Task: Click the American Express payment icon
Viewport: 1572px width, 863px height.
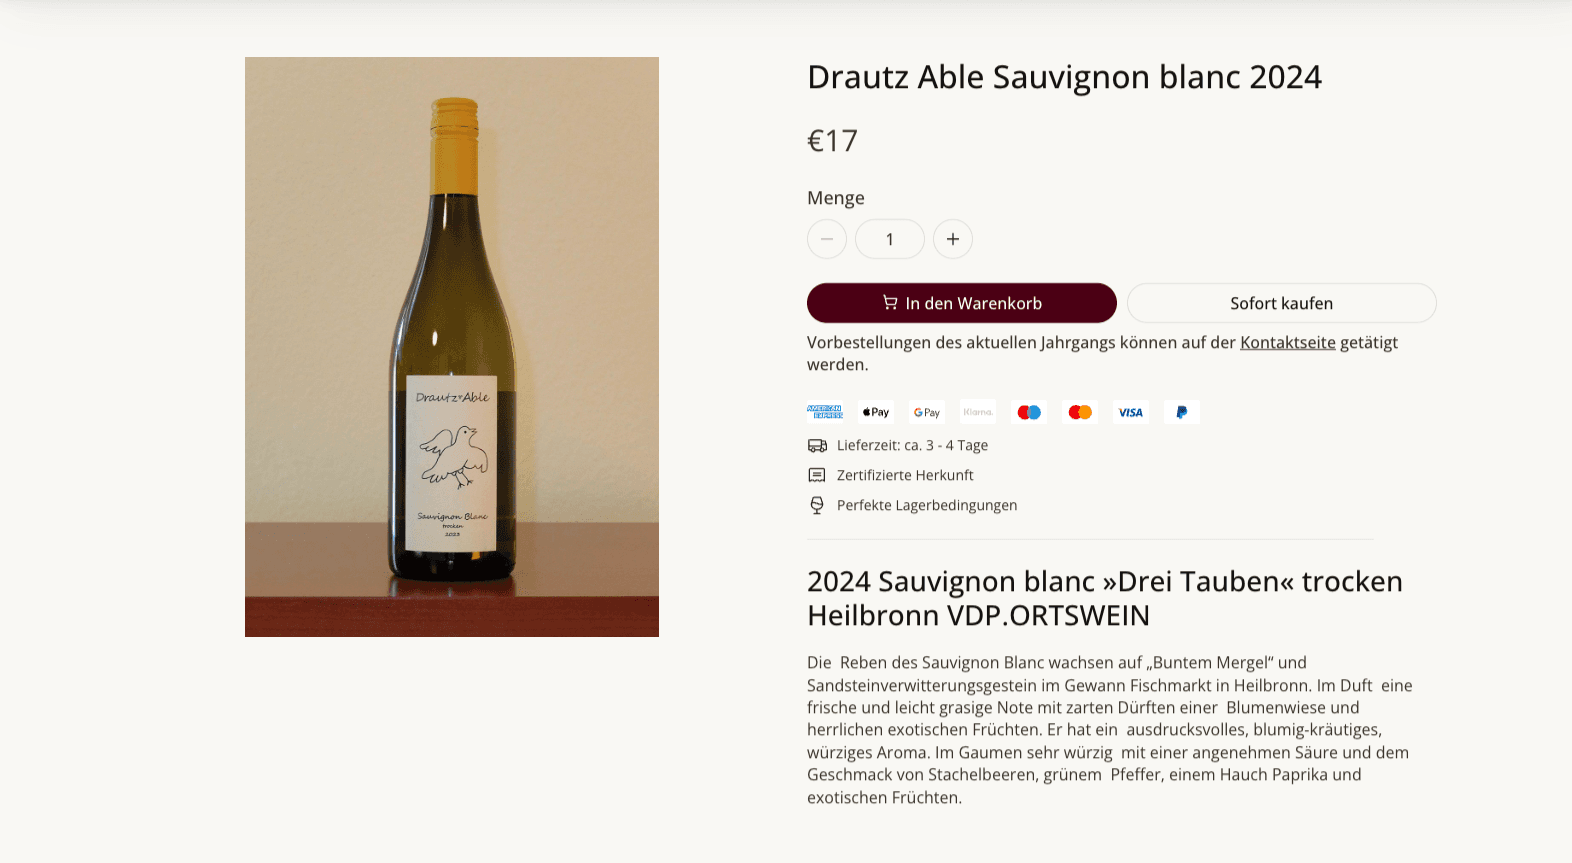Action: (825, 412)
